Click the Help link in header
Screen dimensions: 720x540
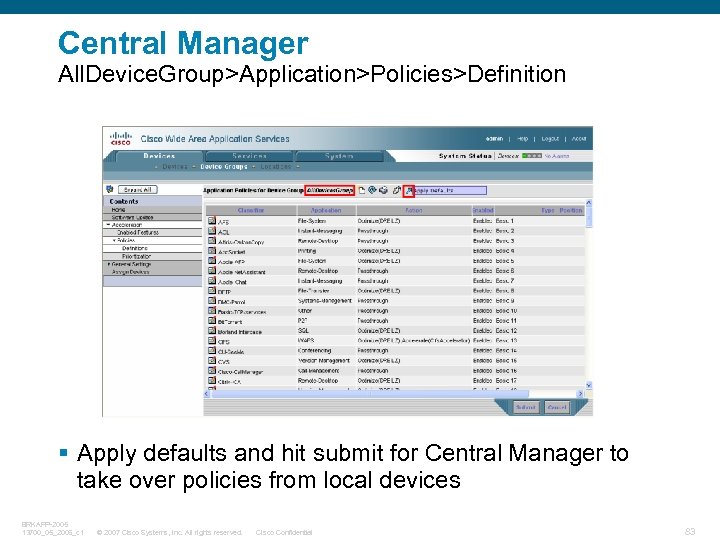pyautogui.click(x=523, y=139)
